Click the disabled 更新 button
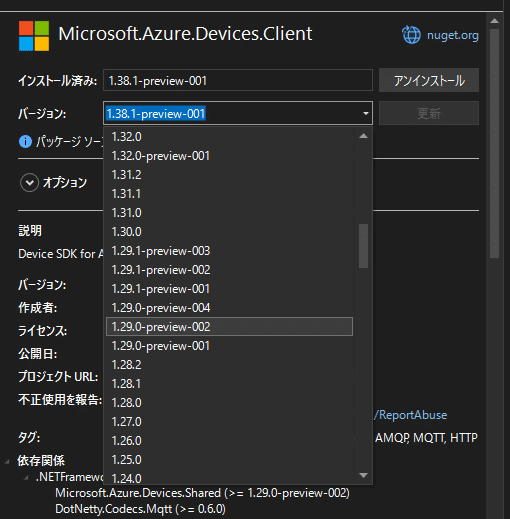This screenshot has height=519, width=510. [429, 113]
